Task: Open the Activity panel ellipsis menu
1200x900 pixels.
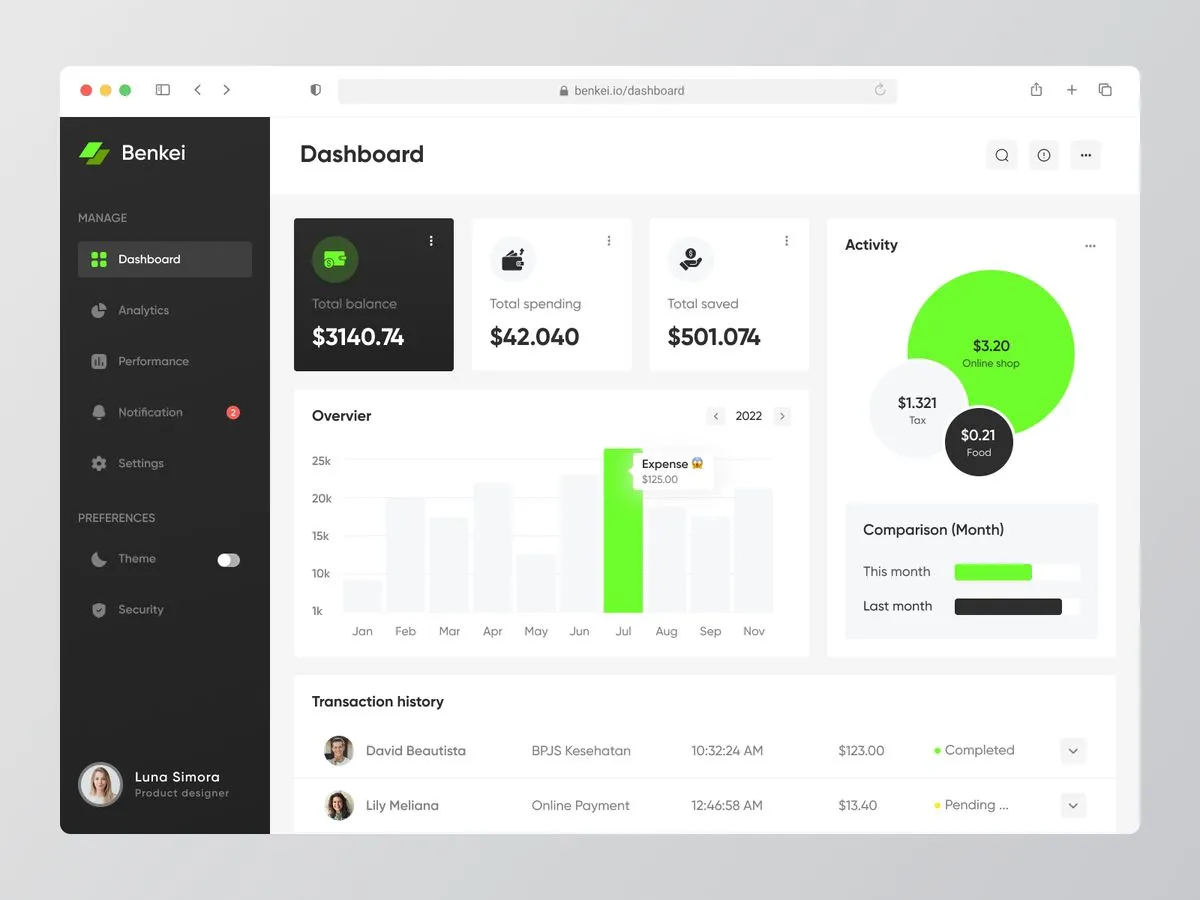Action: (1090, 245)
